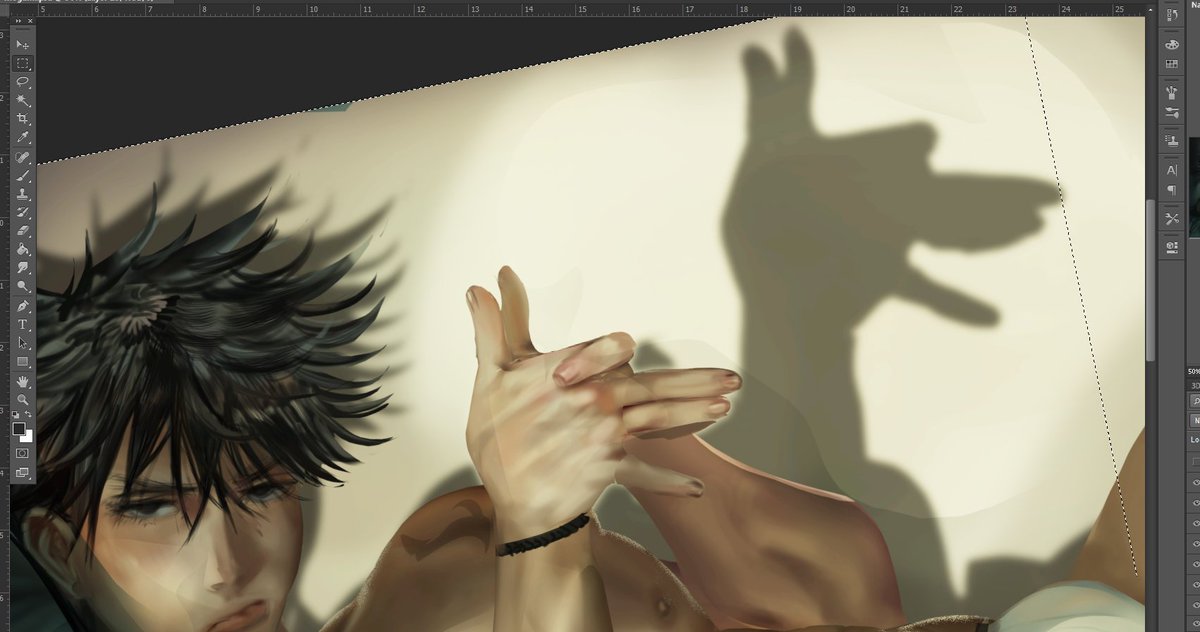
Task: Select the Zoom tool
Action: tap(23, 399)
